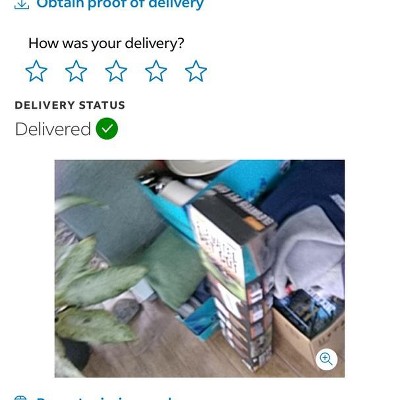The width and height of the screenshot is (400, 400).
Task: Open the Obtain proof of delivery link
Action: (120, 5)
